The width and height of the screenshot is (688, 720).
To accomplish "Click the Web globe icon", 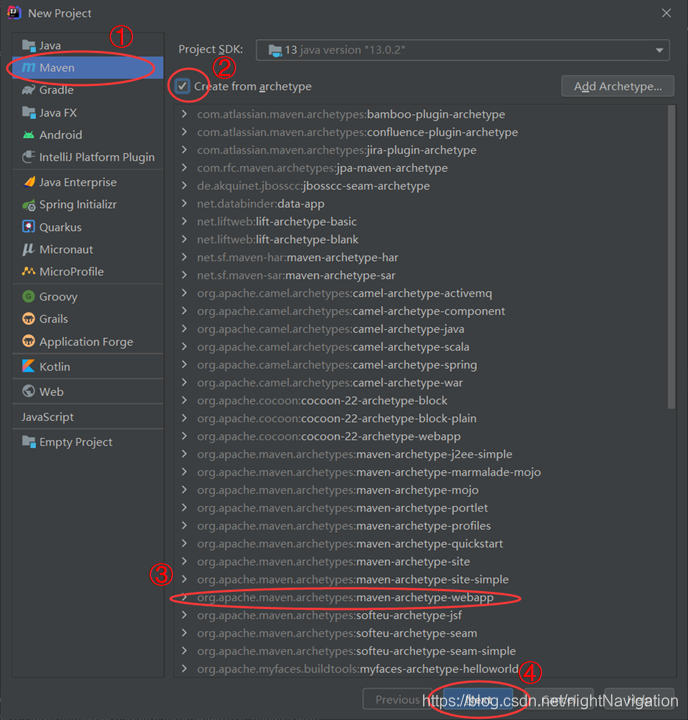I will pos(28,391).
